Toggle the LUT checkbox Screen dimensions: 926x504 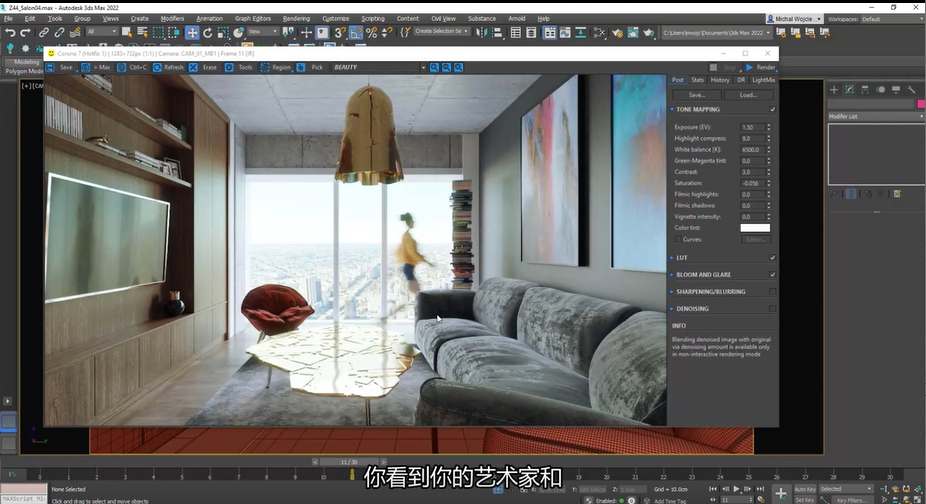click(772, 258)
